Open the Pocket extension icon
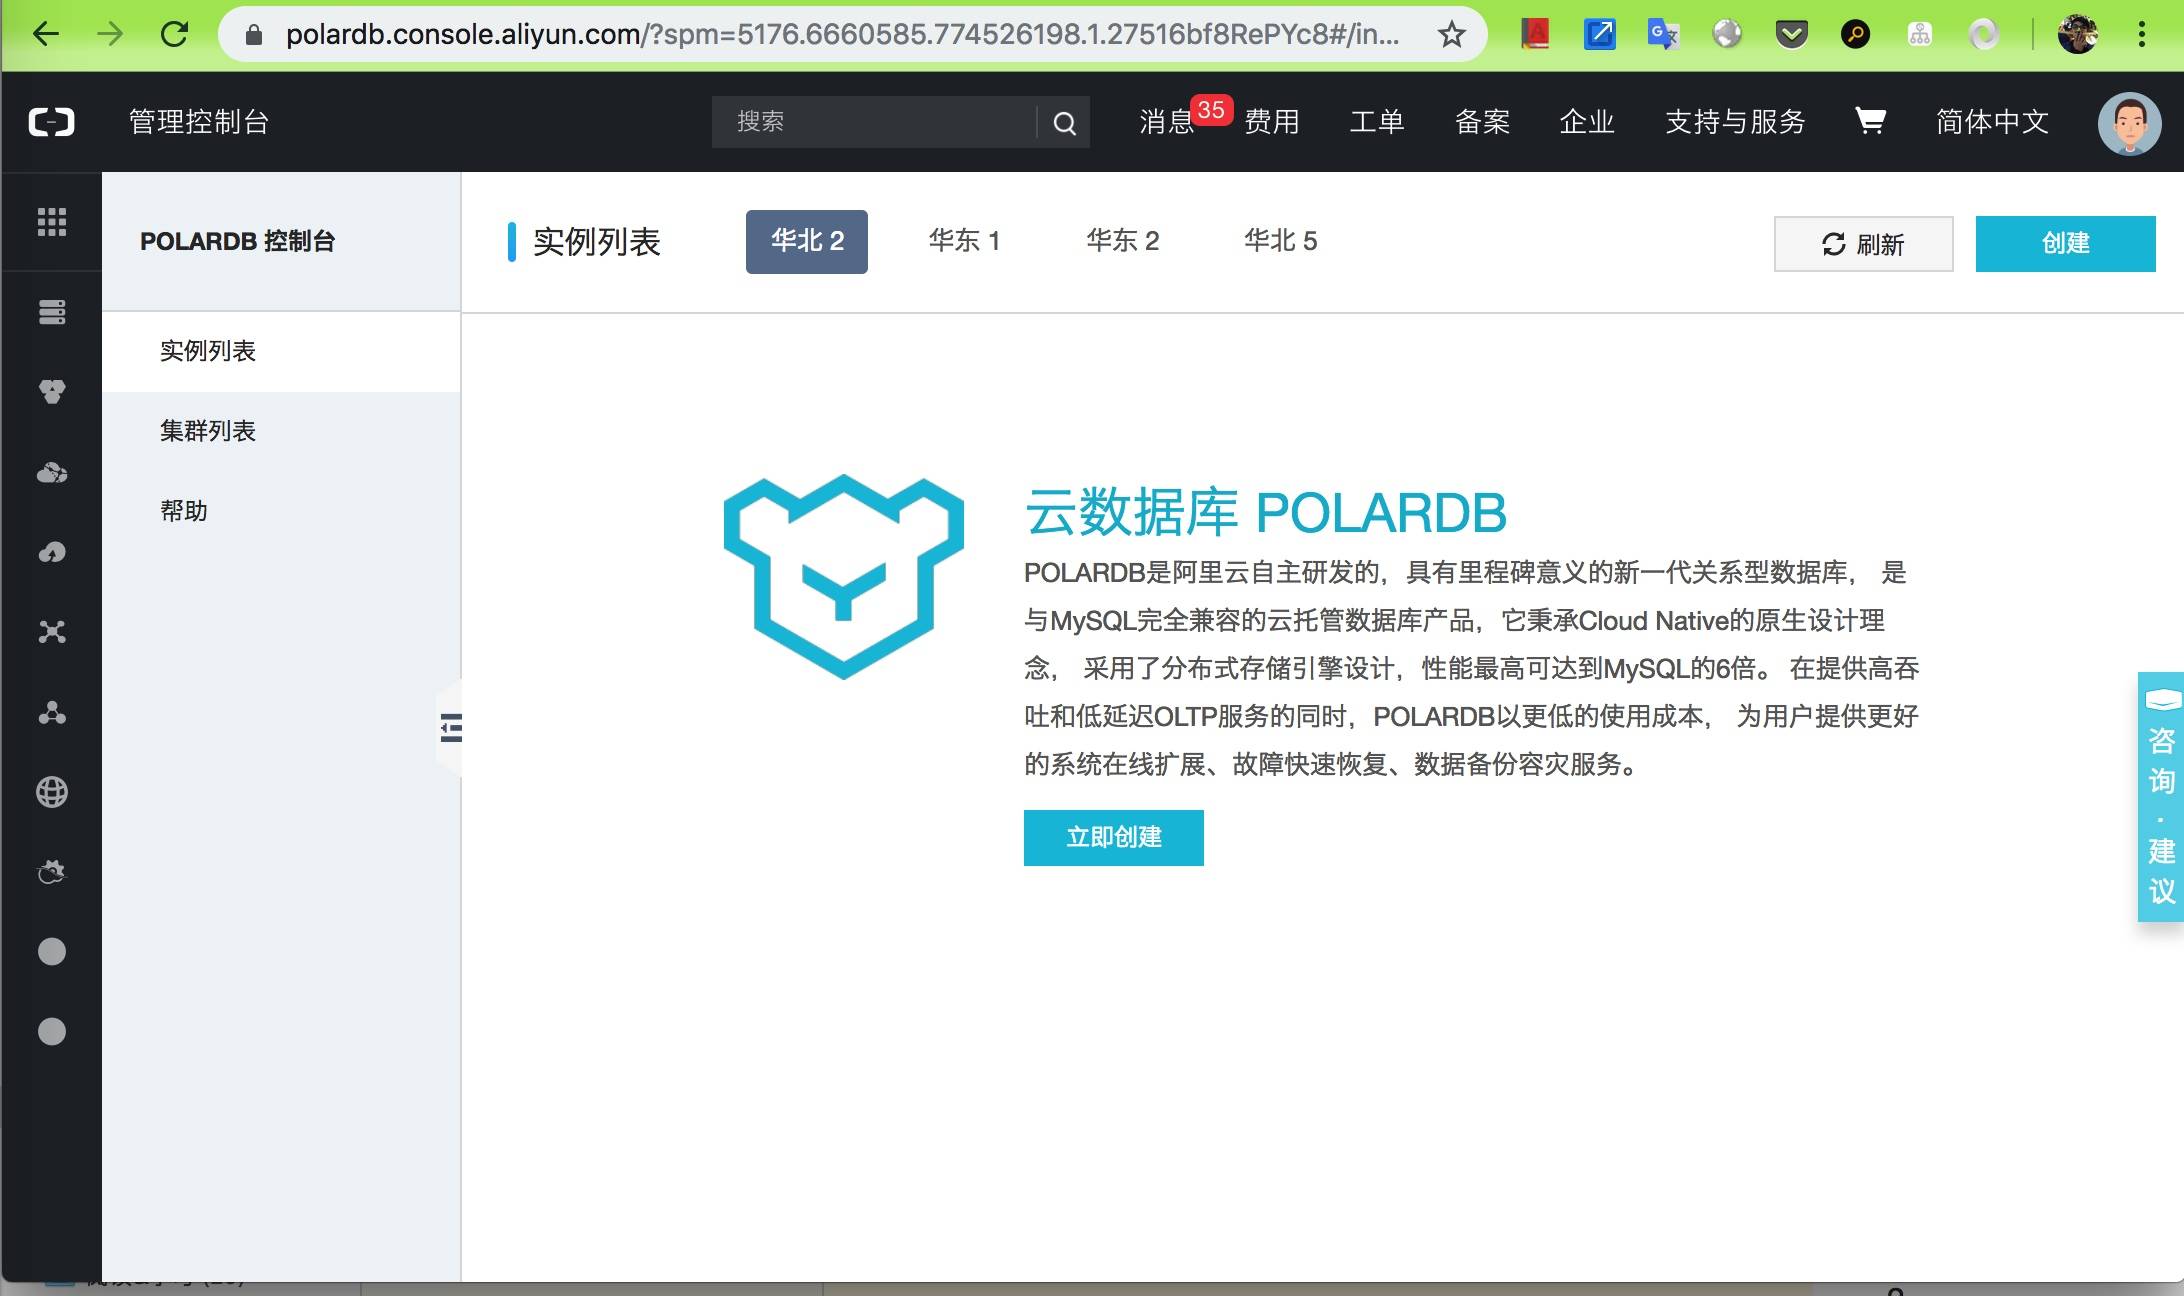The height and width of the screenshot is (1296, 2184). pos(1791,36)
